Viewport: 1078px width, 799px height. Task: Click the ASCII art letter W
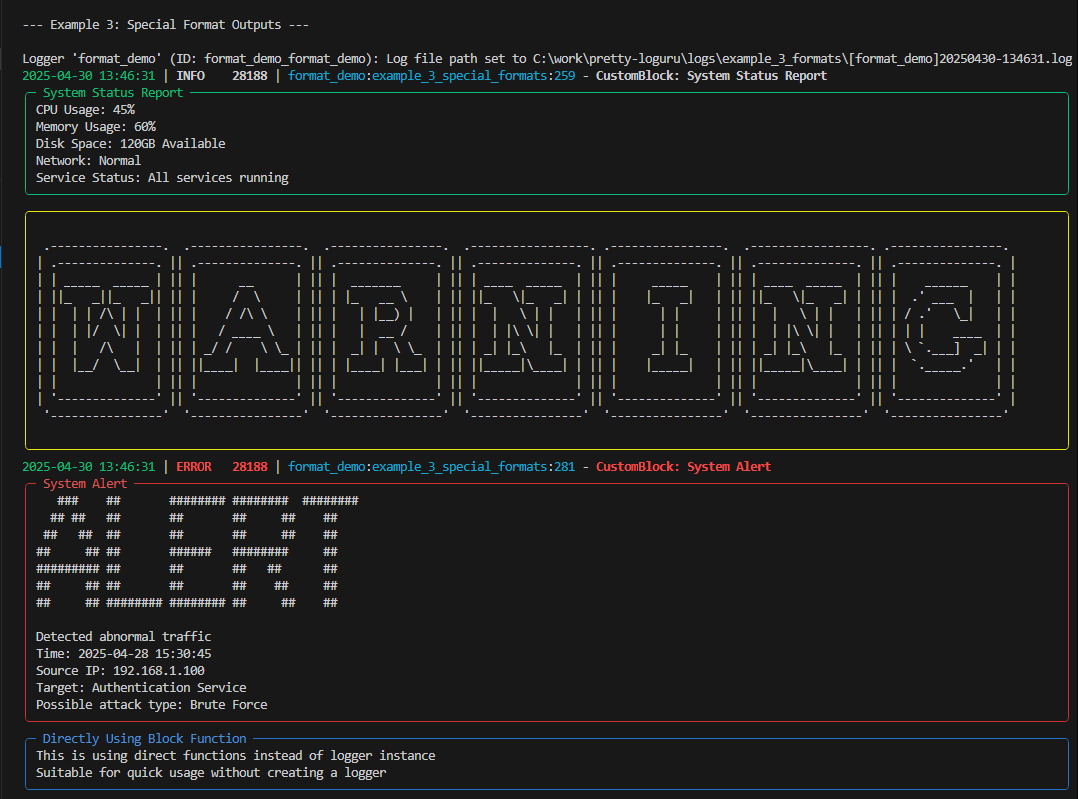107,330
